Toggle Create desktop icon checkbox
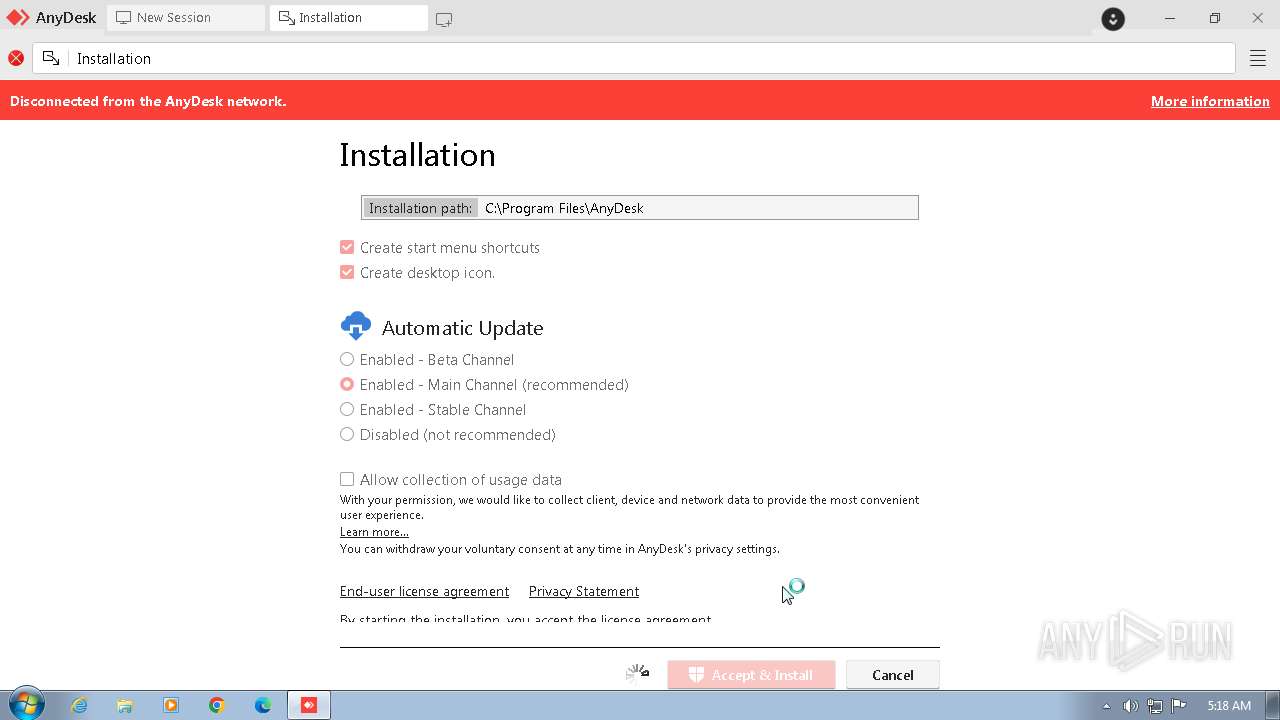The image size is (1280, 720). point(347,272)
